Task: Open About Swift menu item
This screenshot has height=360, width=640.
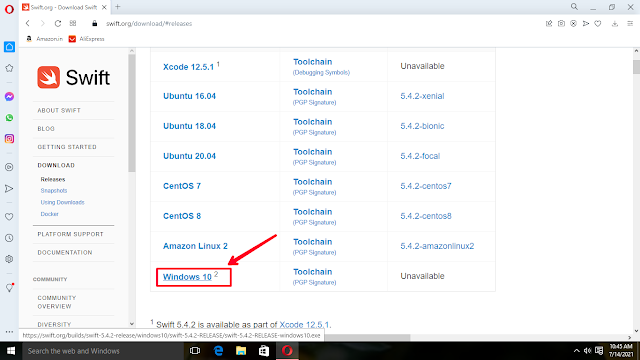Action: tap(59, 111)
